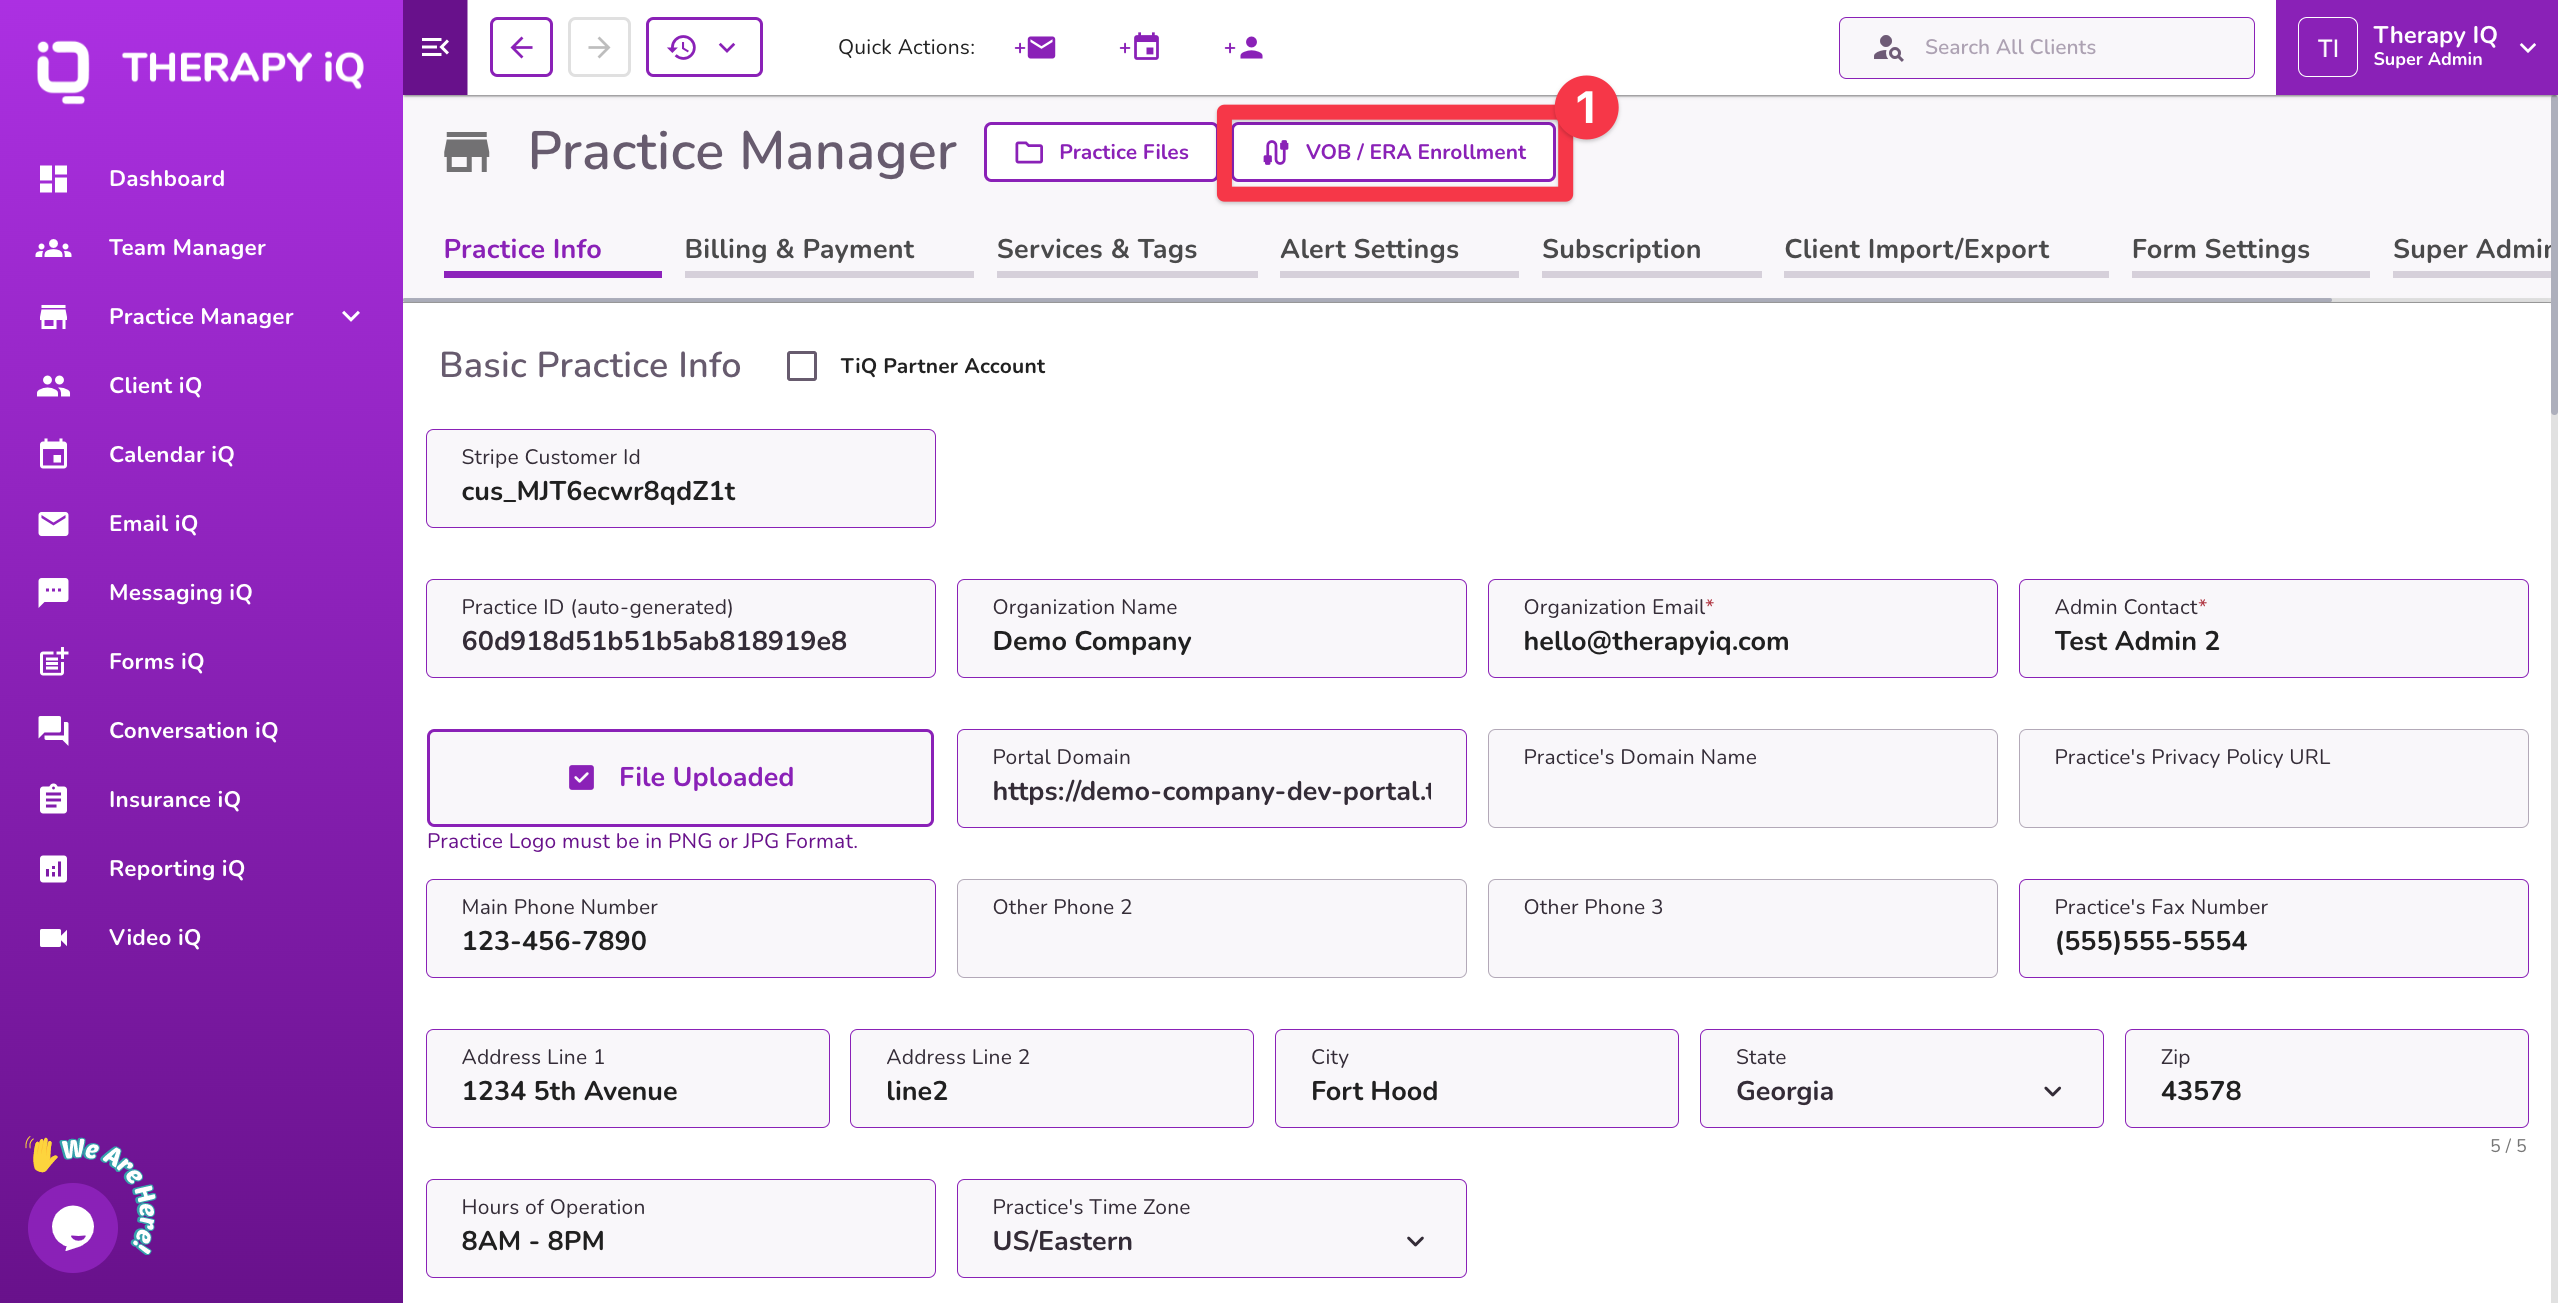Expand Practice Manager sidebar chevron
The height and width of the screenshot is (1303, 2558).
coord(351,316)
